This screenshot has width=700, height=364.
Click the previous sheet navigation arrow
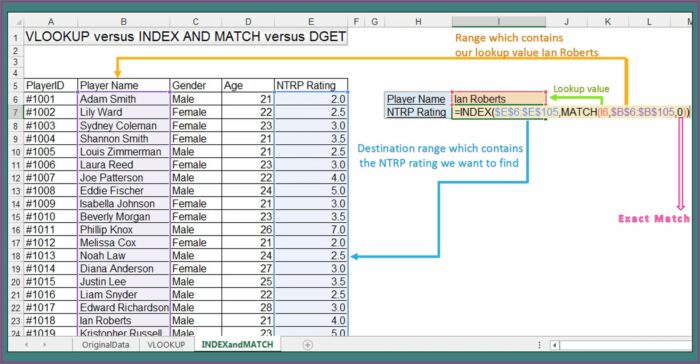point(26,345)
